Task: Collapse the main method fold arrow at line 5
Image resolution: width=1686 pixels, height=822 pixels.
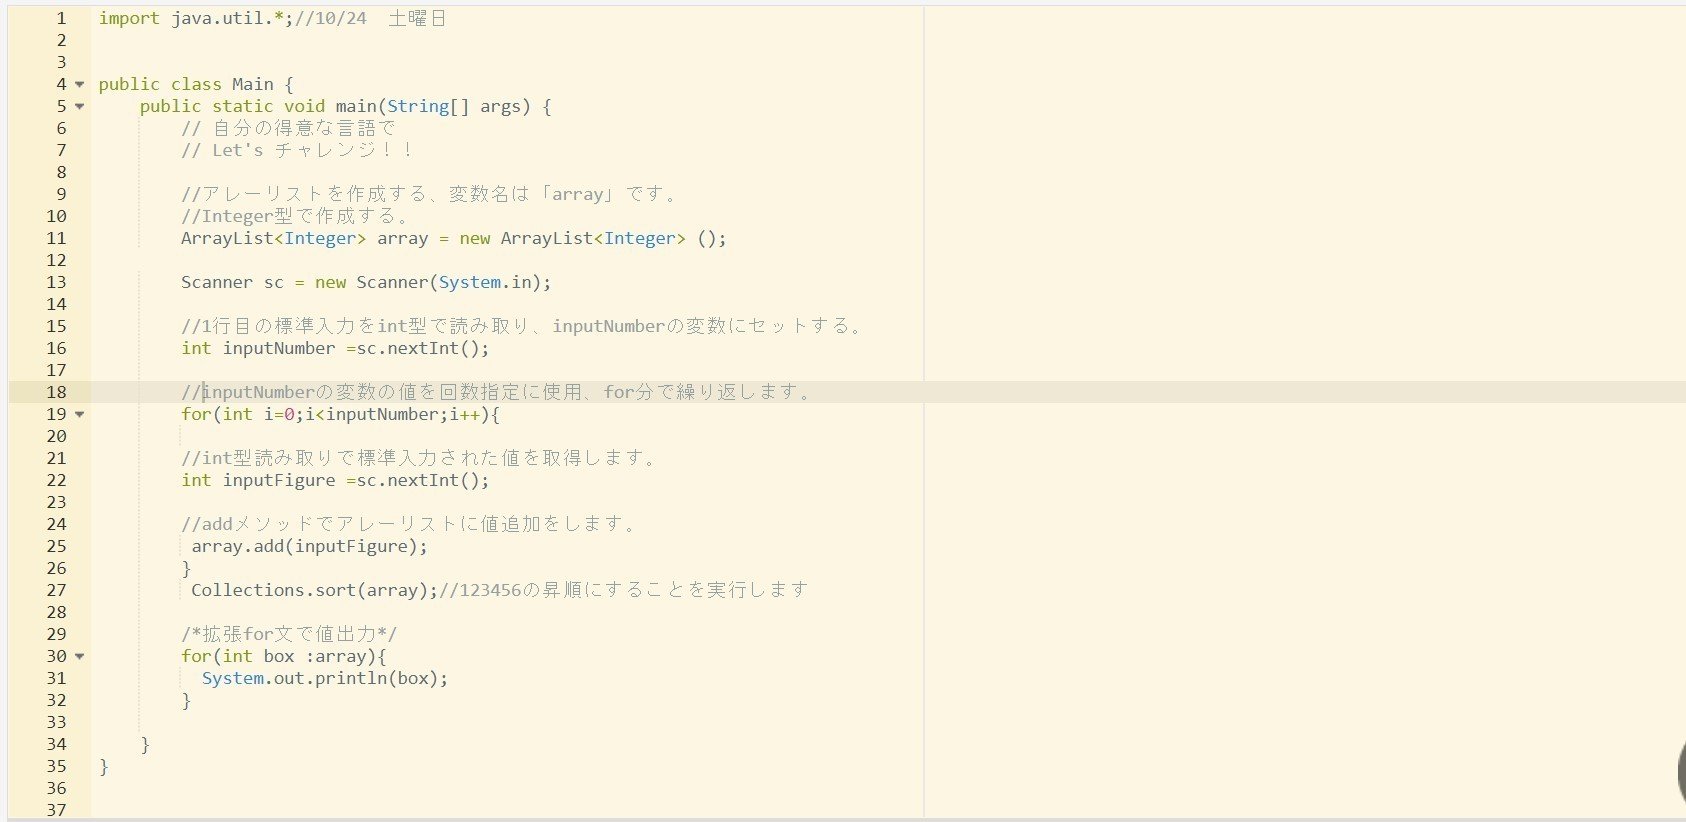Action: pyautogui.click(x=80, y=107)
